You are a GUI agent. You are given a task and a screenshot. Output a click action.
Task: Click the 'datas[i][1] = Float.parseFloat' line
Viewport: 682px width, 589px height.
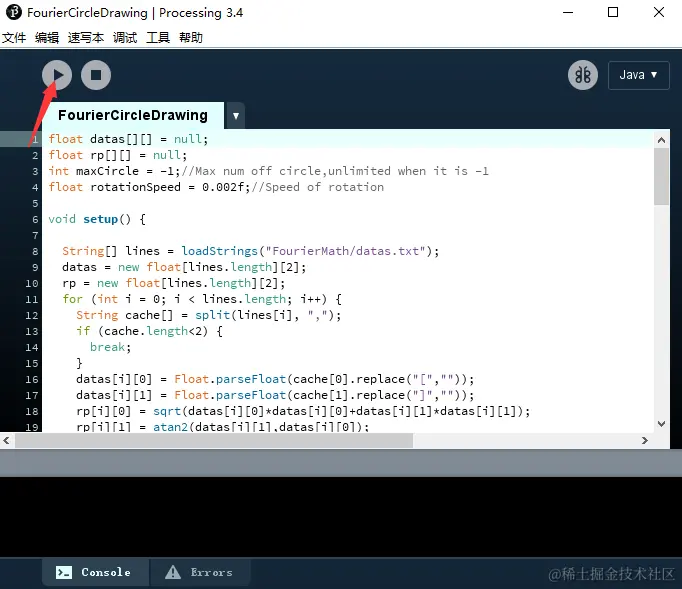(275, 395)
